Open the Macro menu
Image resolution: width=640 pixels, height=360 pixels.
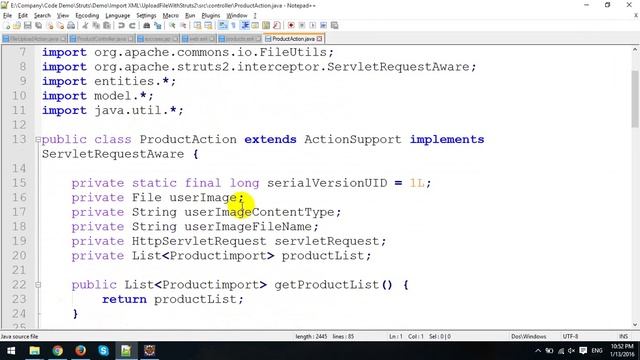pos(171,16)
